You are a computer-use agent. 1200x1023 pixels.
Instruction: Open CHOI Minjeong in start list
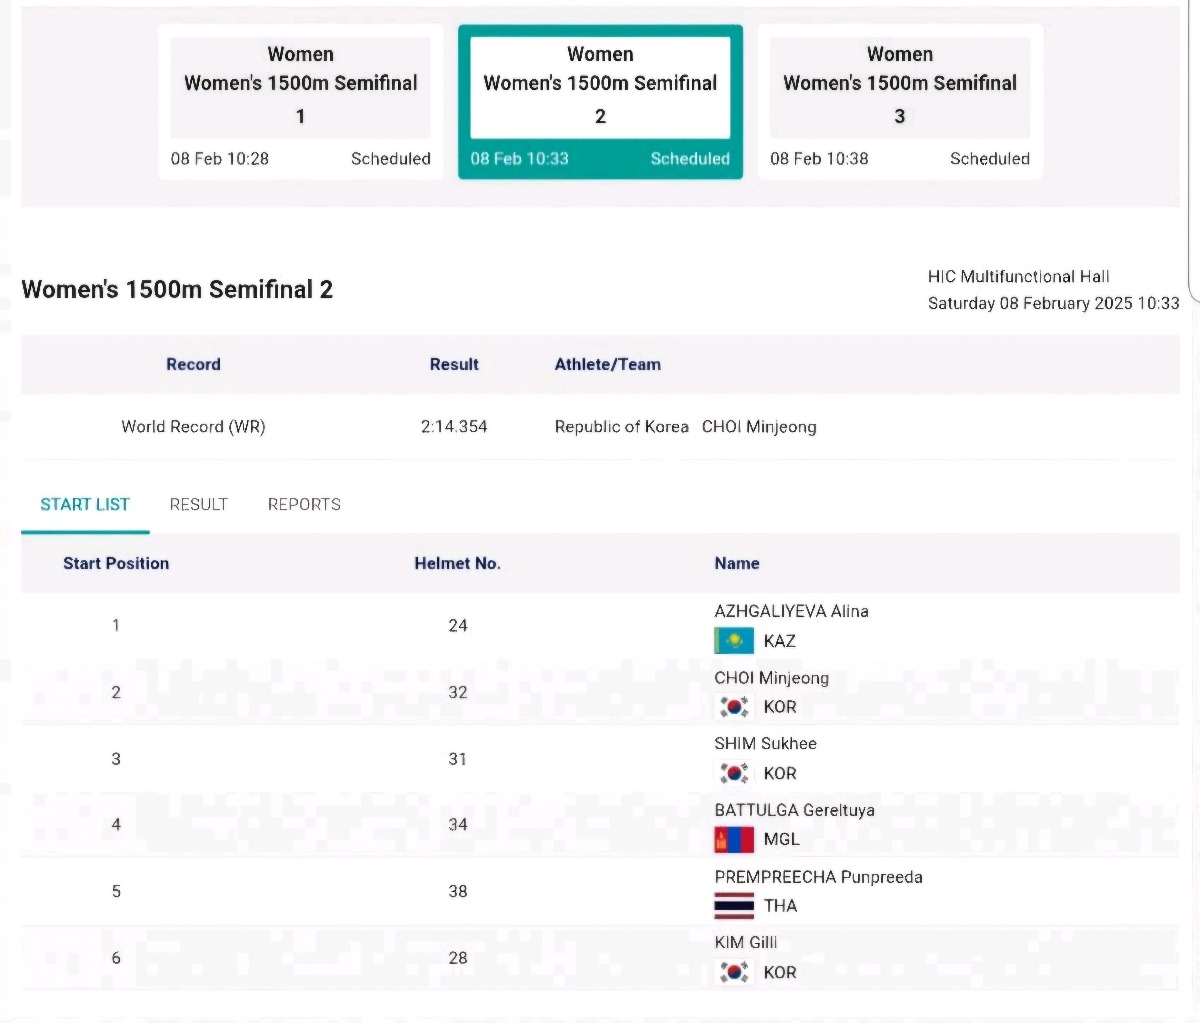pyautogui.click(x=771, y=678)
